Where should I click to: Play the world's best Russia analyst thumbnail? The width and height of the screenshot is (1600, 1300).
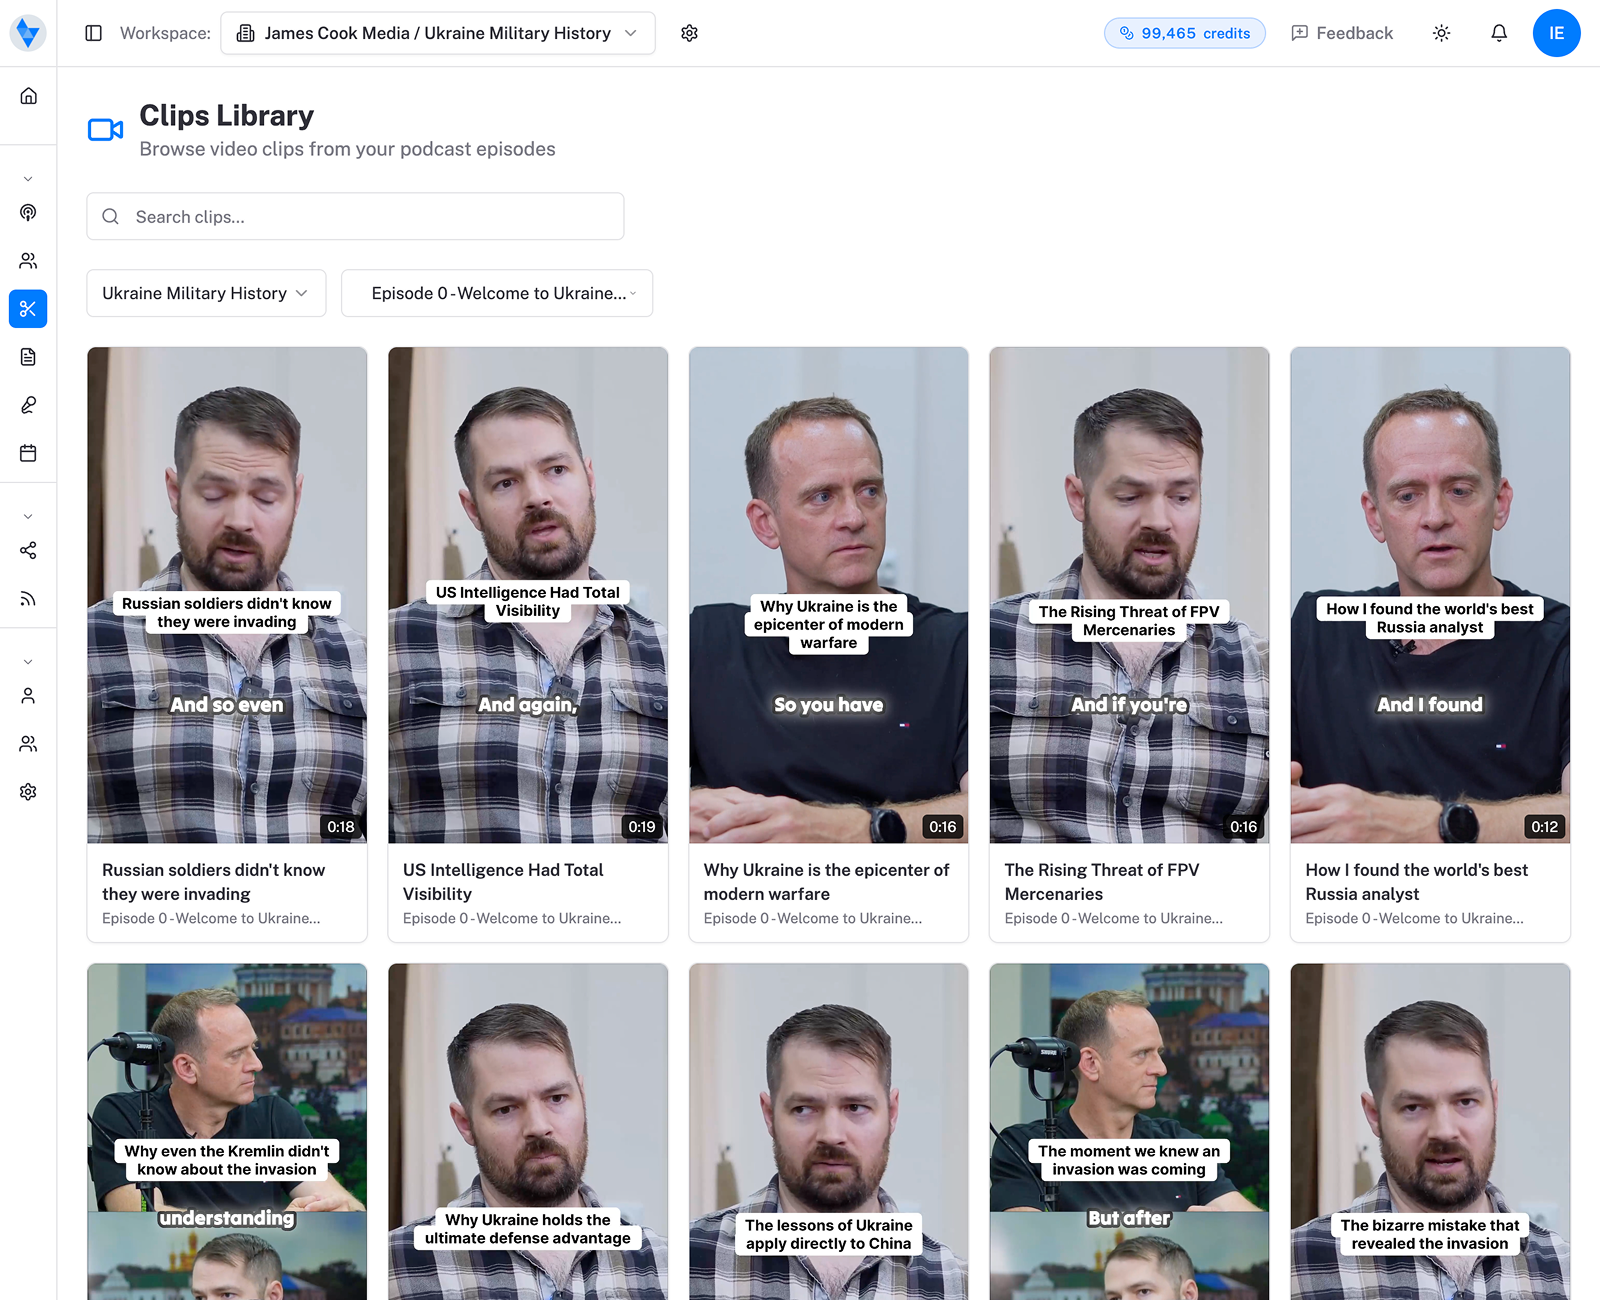pyautogui.click(x=1430, y=595)
